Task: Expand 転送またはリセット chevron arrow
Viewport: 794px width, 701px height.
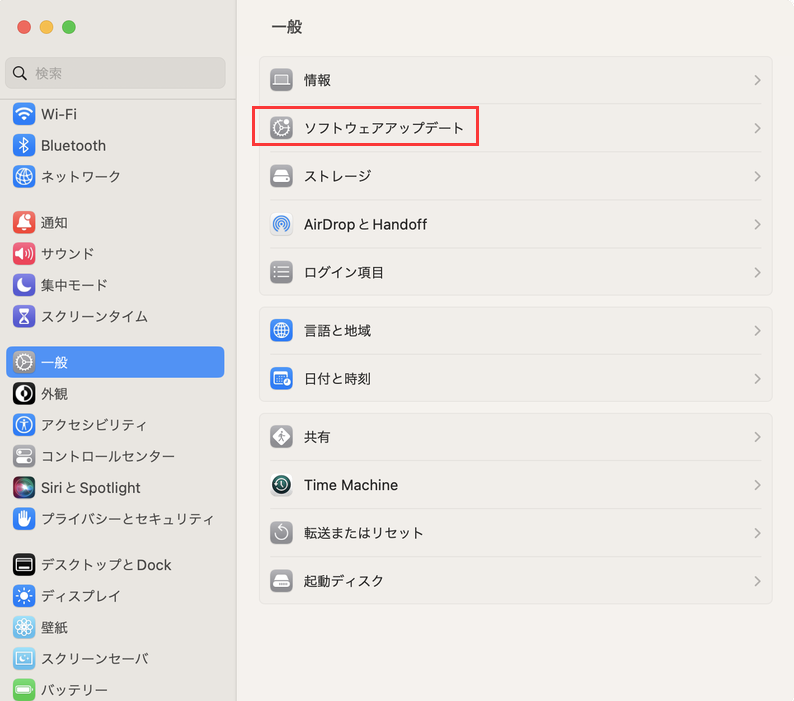Action: [757, 533]
